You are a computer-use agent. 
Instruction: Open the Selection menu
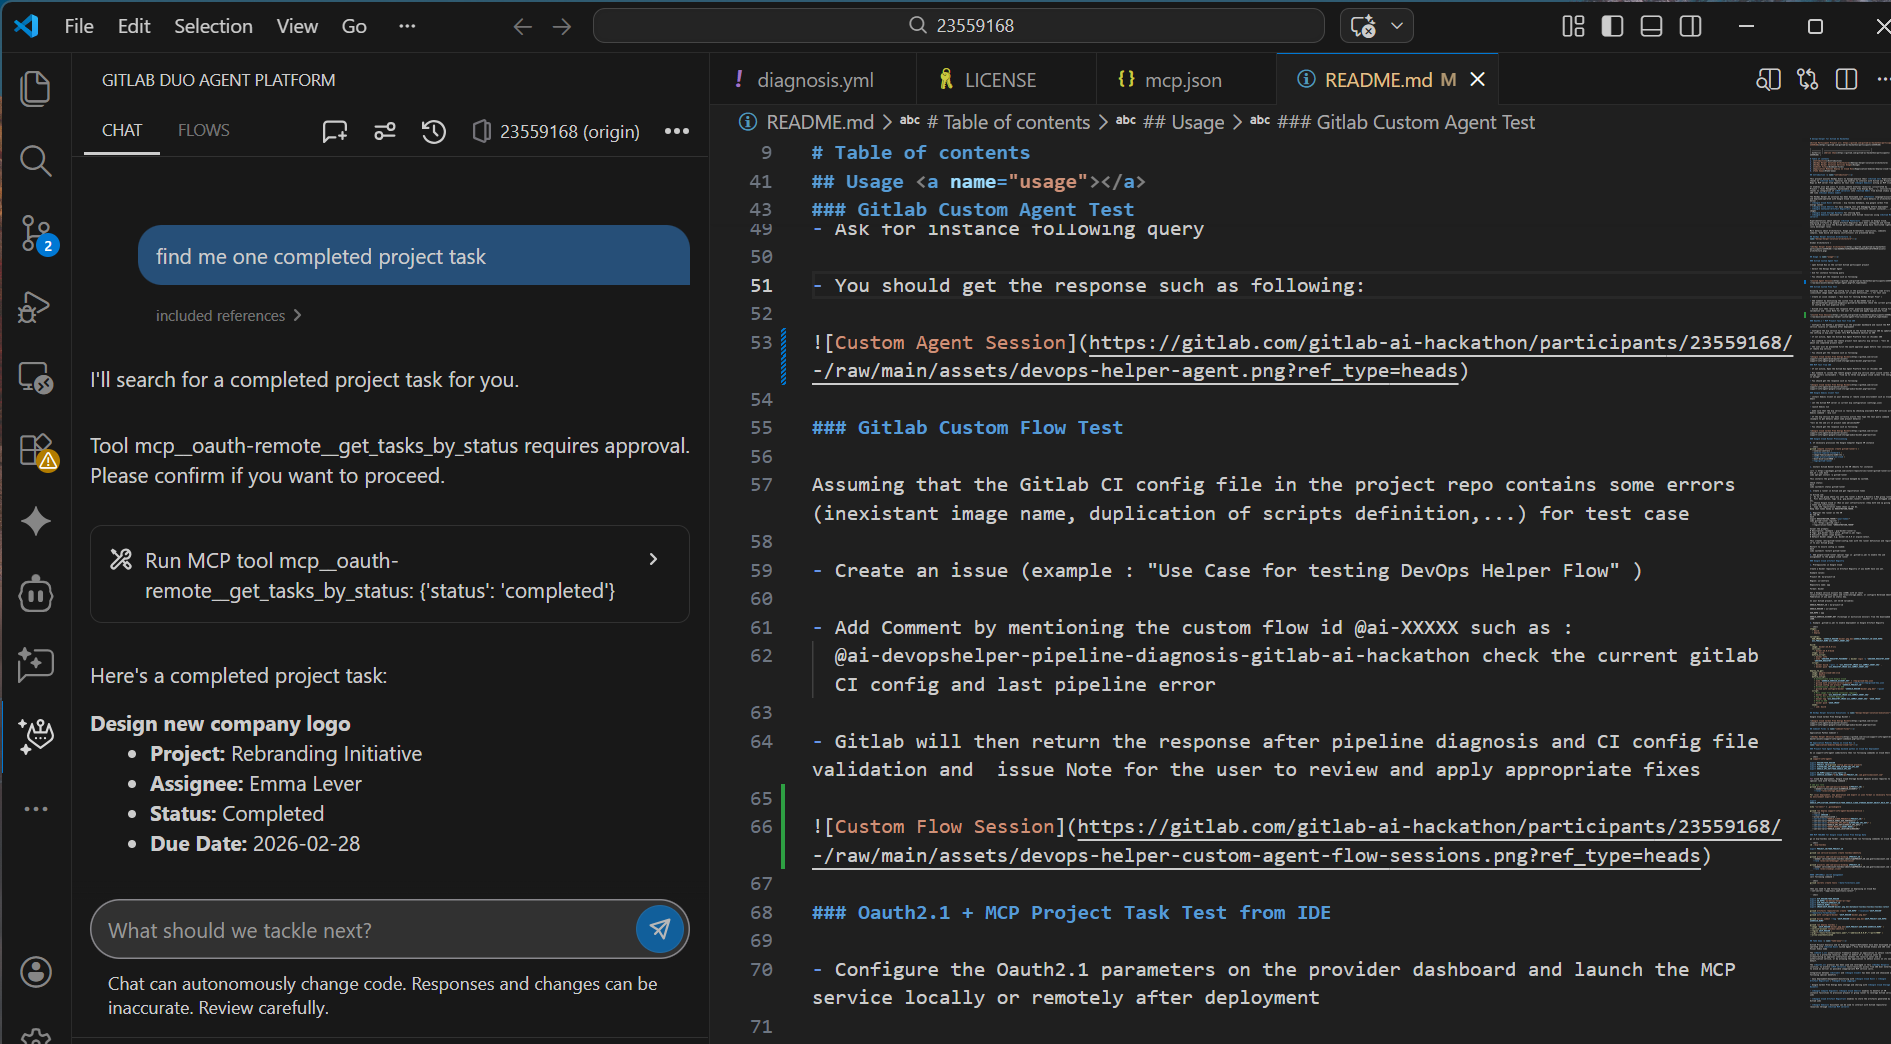(x=213, y=26)
